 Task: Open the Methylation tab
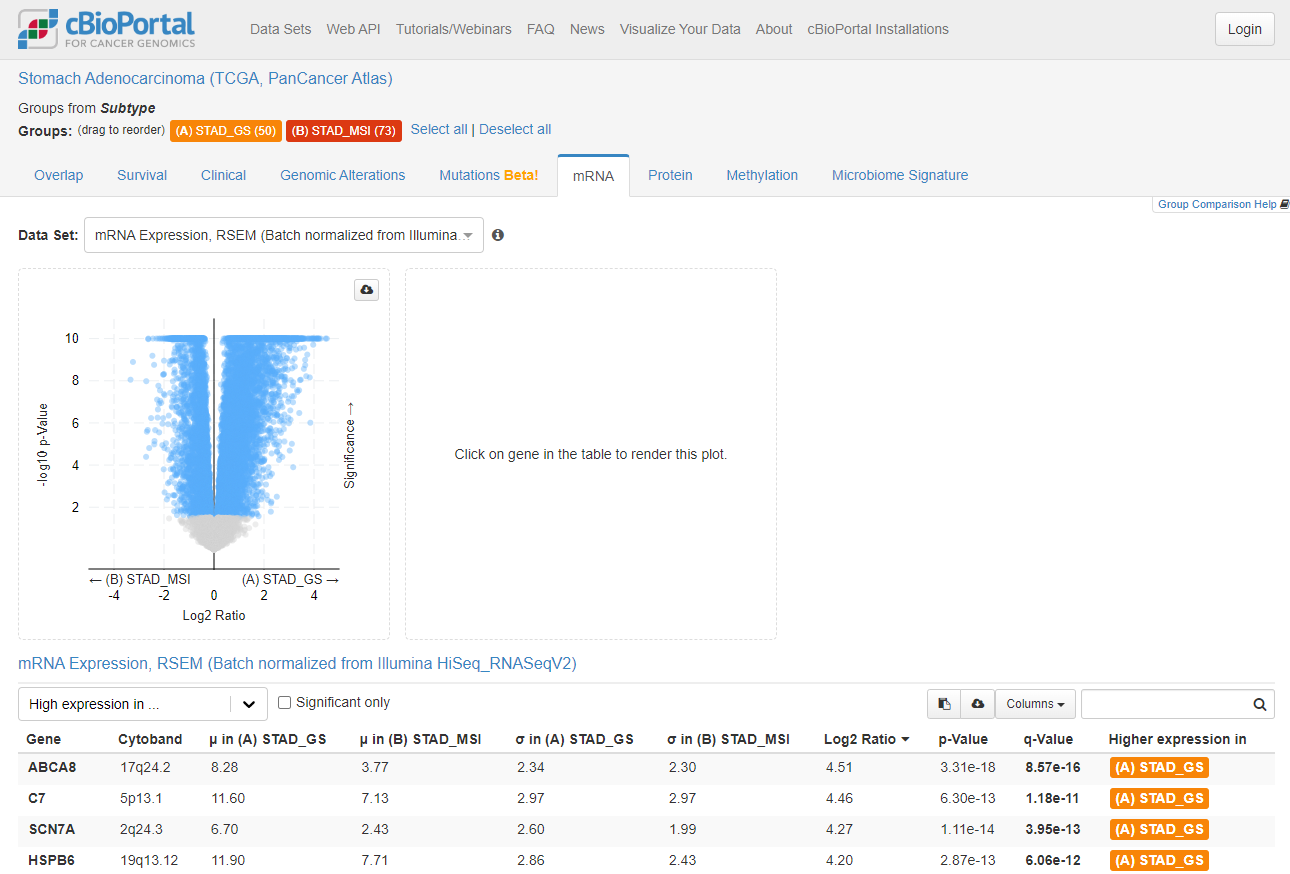(x=762, y=175)
